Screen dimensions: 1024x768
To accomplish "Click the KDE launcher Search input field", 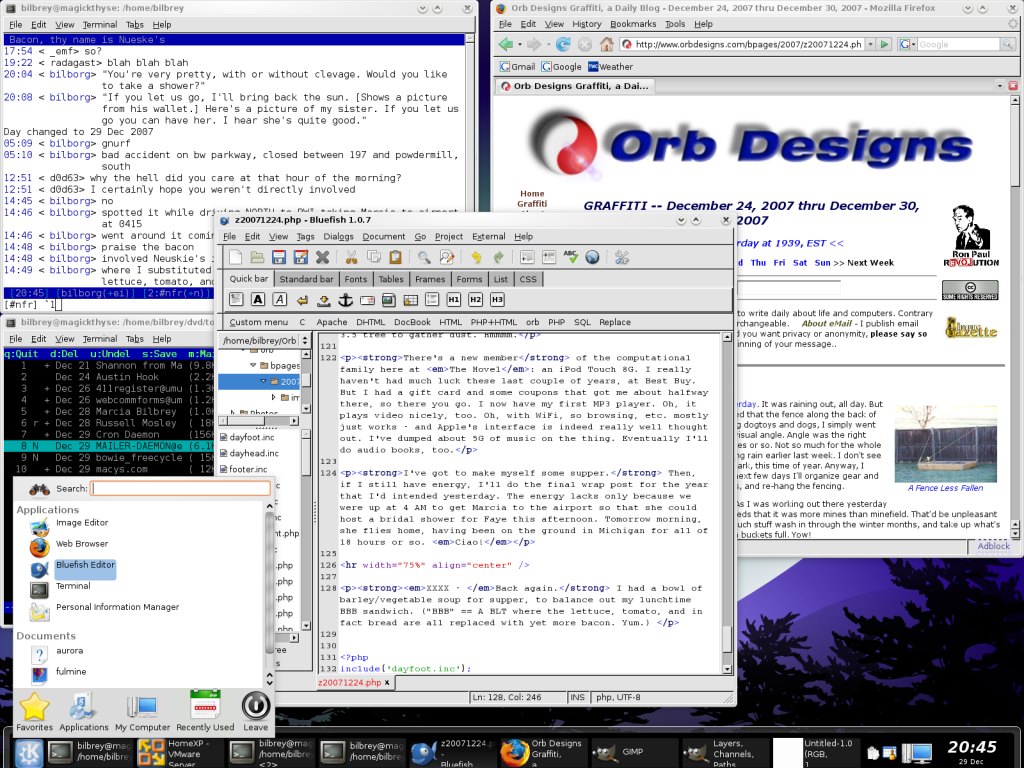I will click(180, 489).
